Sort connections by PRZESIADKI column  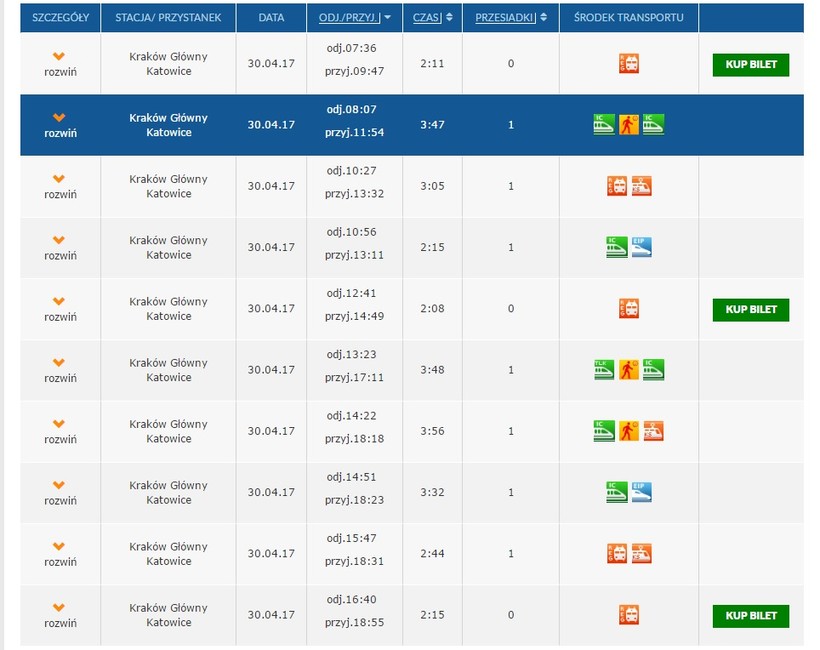pos(510,18)
